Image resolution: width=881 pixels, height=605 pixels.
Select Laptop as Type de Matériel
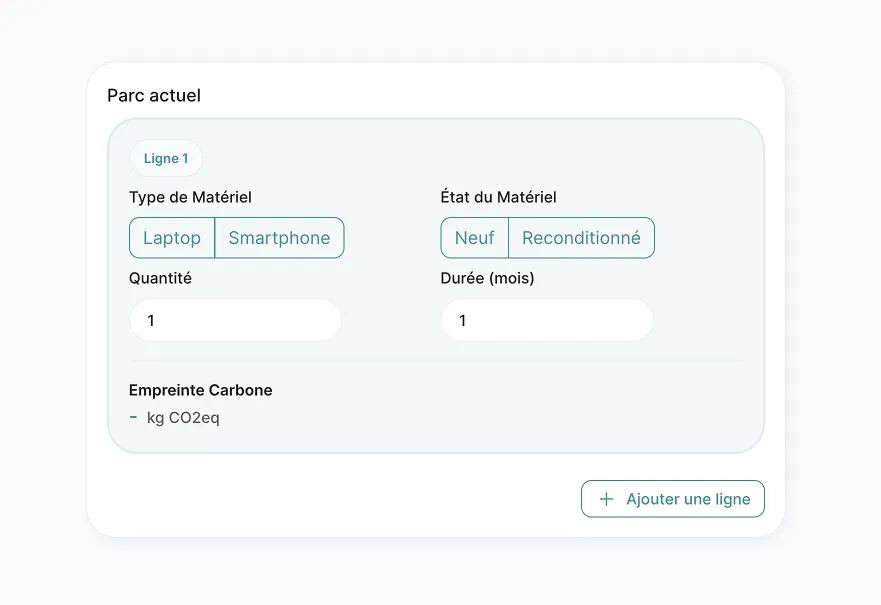172,238
